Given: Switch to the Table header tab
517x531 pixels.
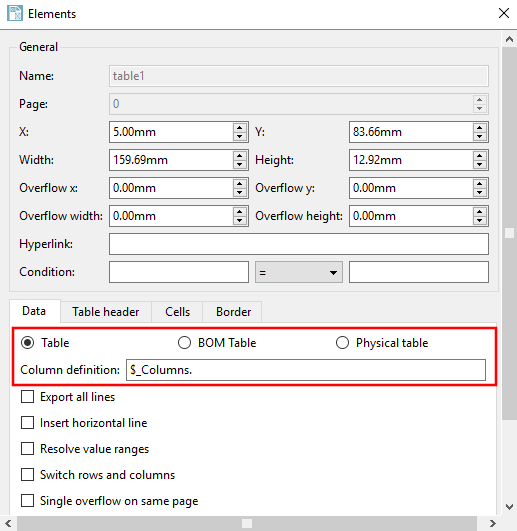Looking at the screenshot, I should [x=106, y=312].
